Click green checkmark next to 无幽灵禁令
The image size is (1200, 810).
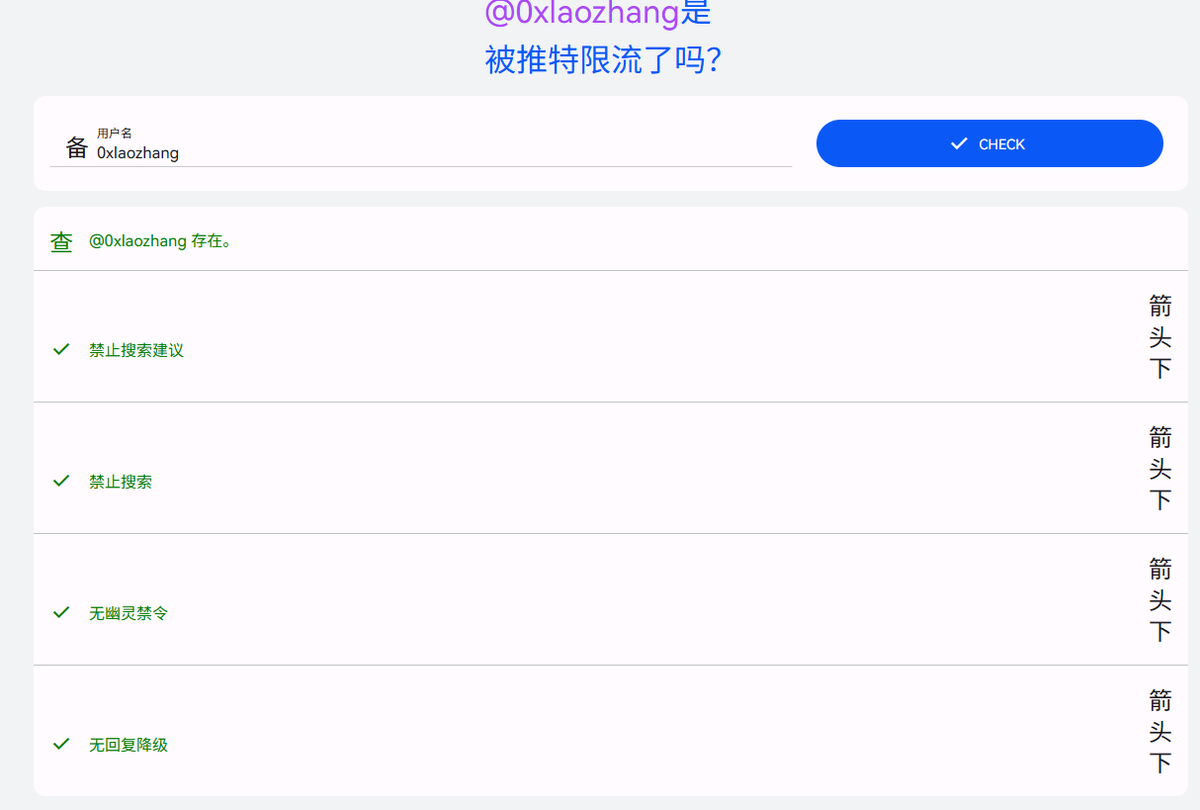[61, 612]
